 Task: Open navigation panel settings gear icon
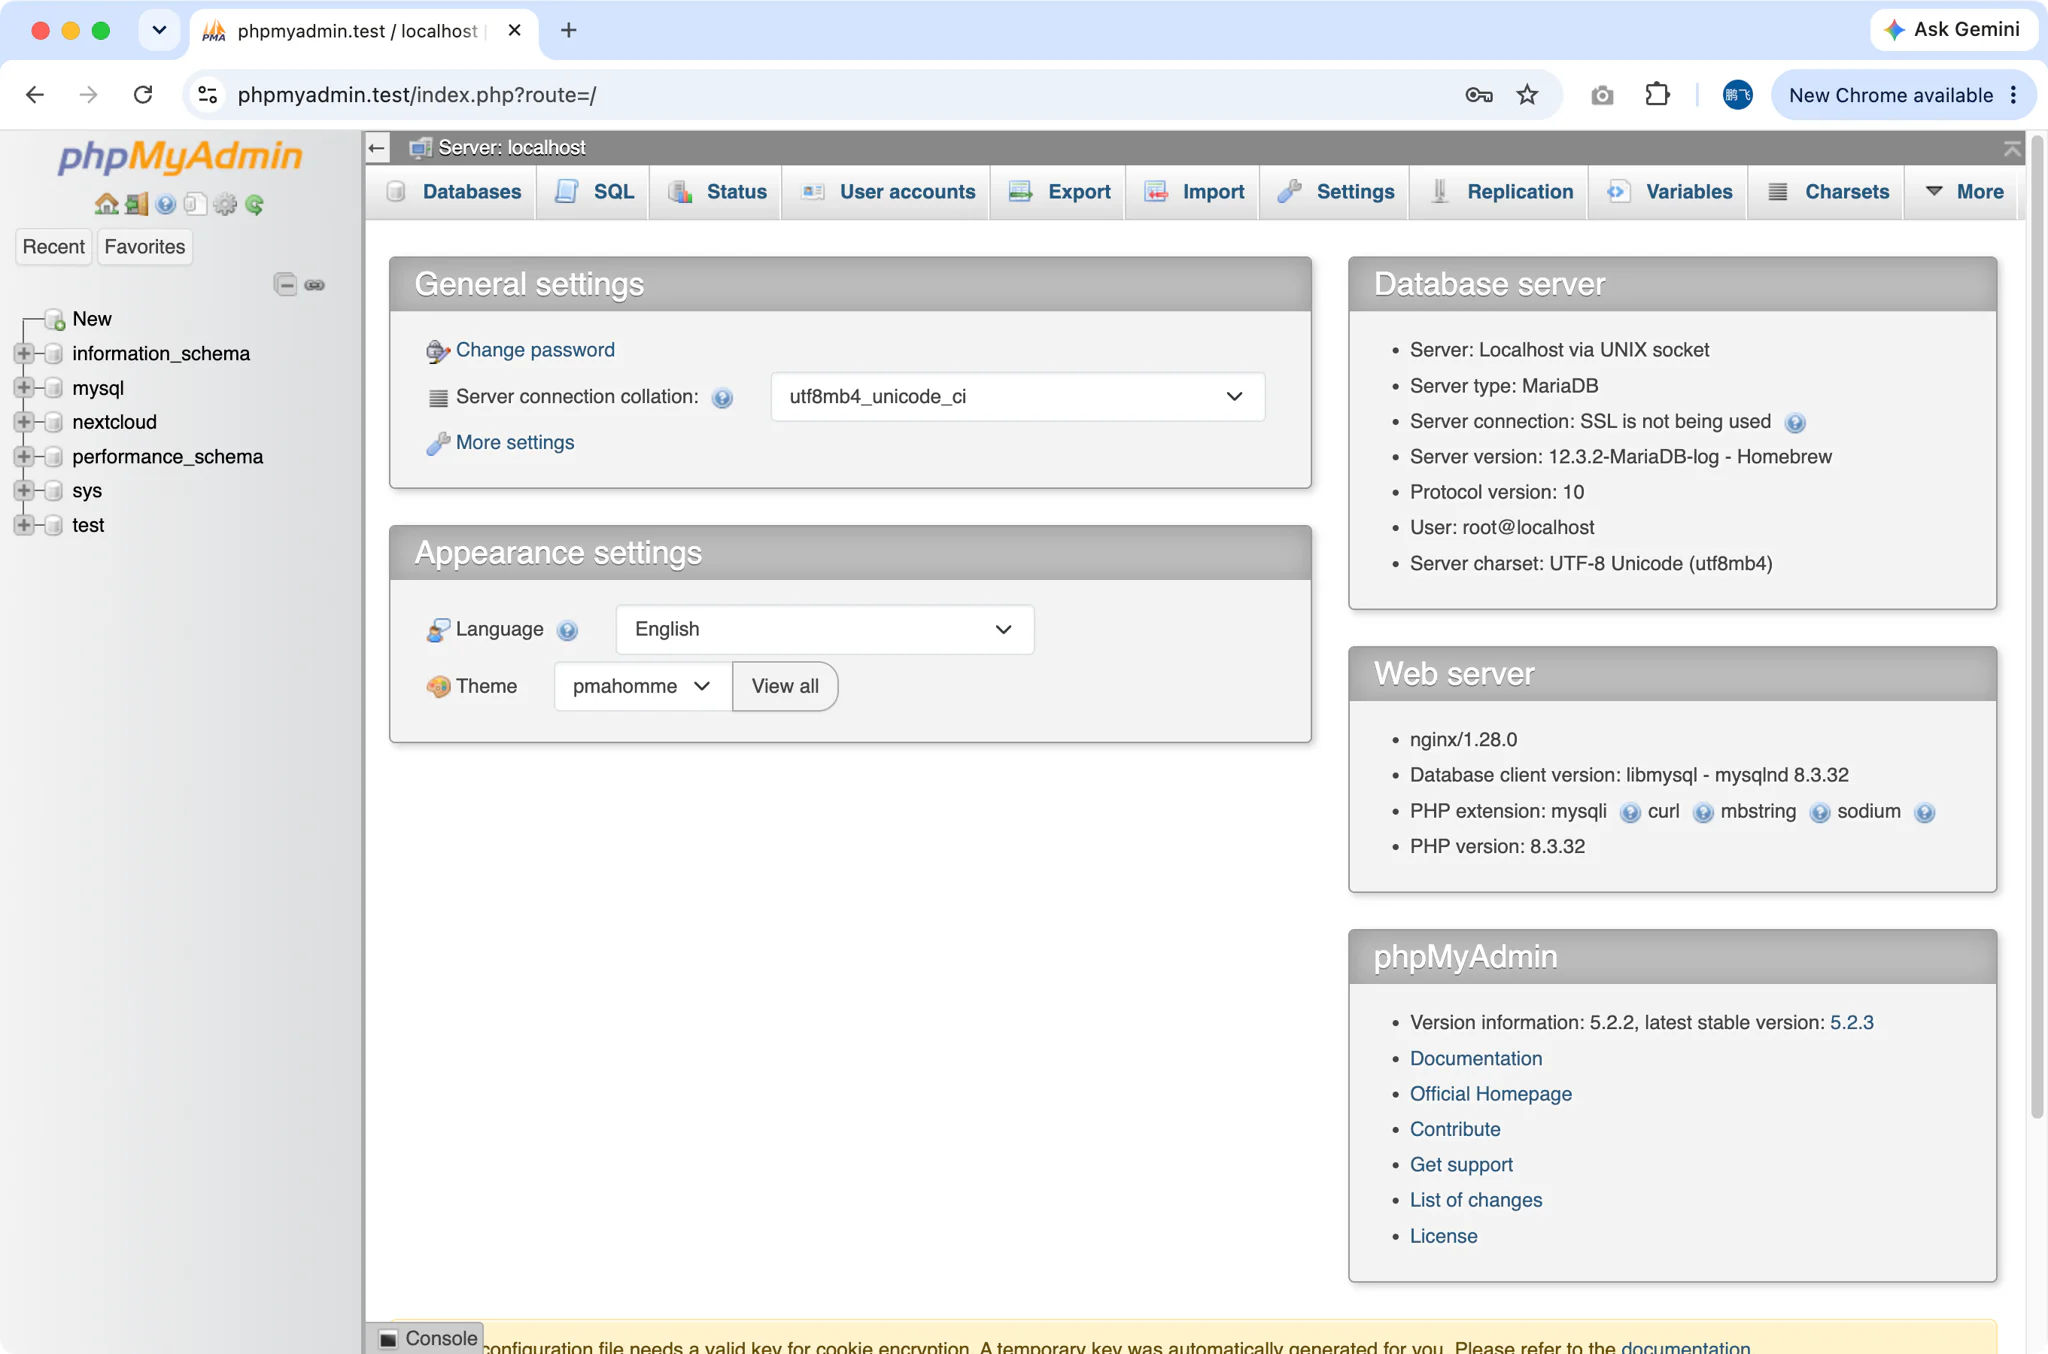[x=225, y=204]
